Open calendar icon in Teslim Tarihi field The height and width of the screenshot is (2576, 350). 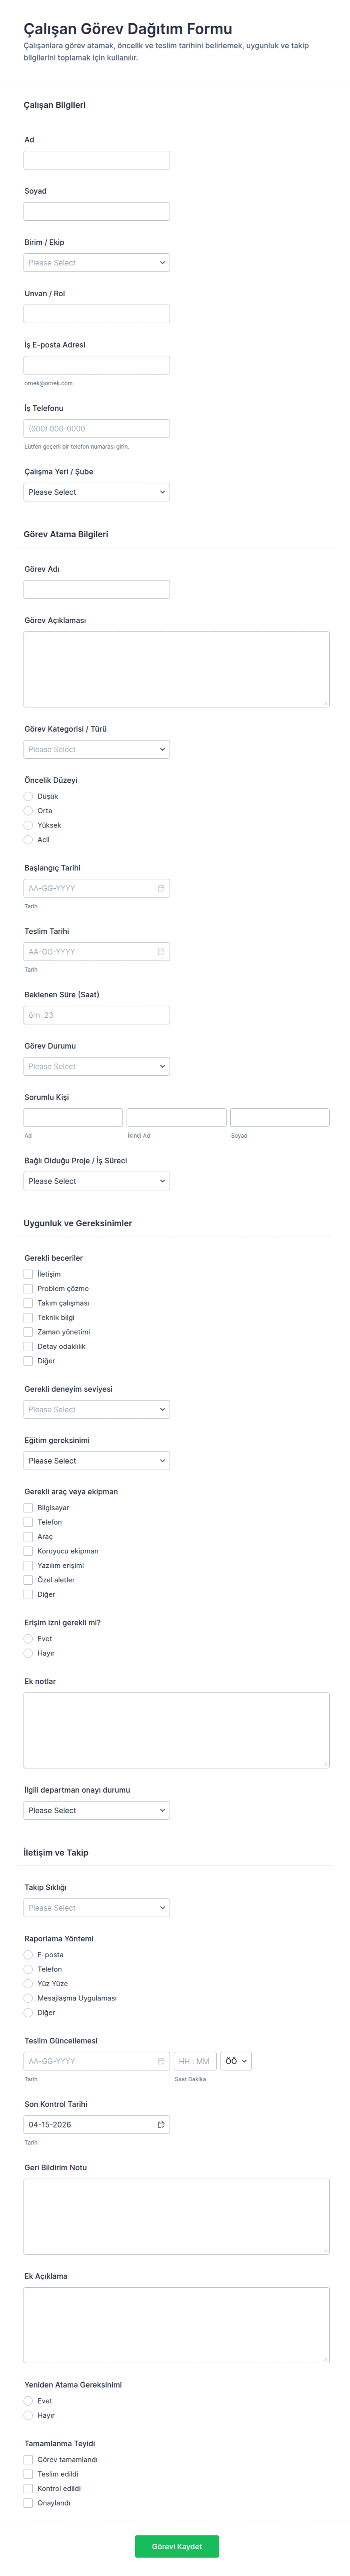click(161, 951)
